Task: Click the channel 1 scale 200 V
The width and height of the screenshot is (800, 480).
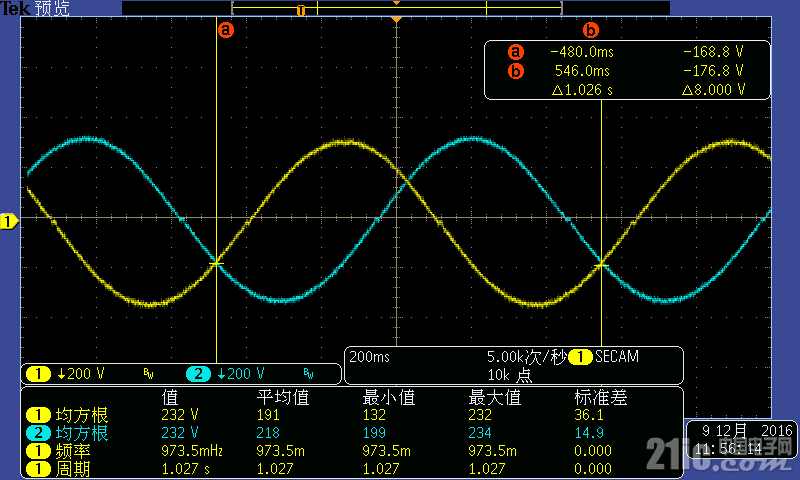Action: tap(81, 374)
